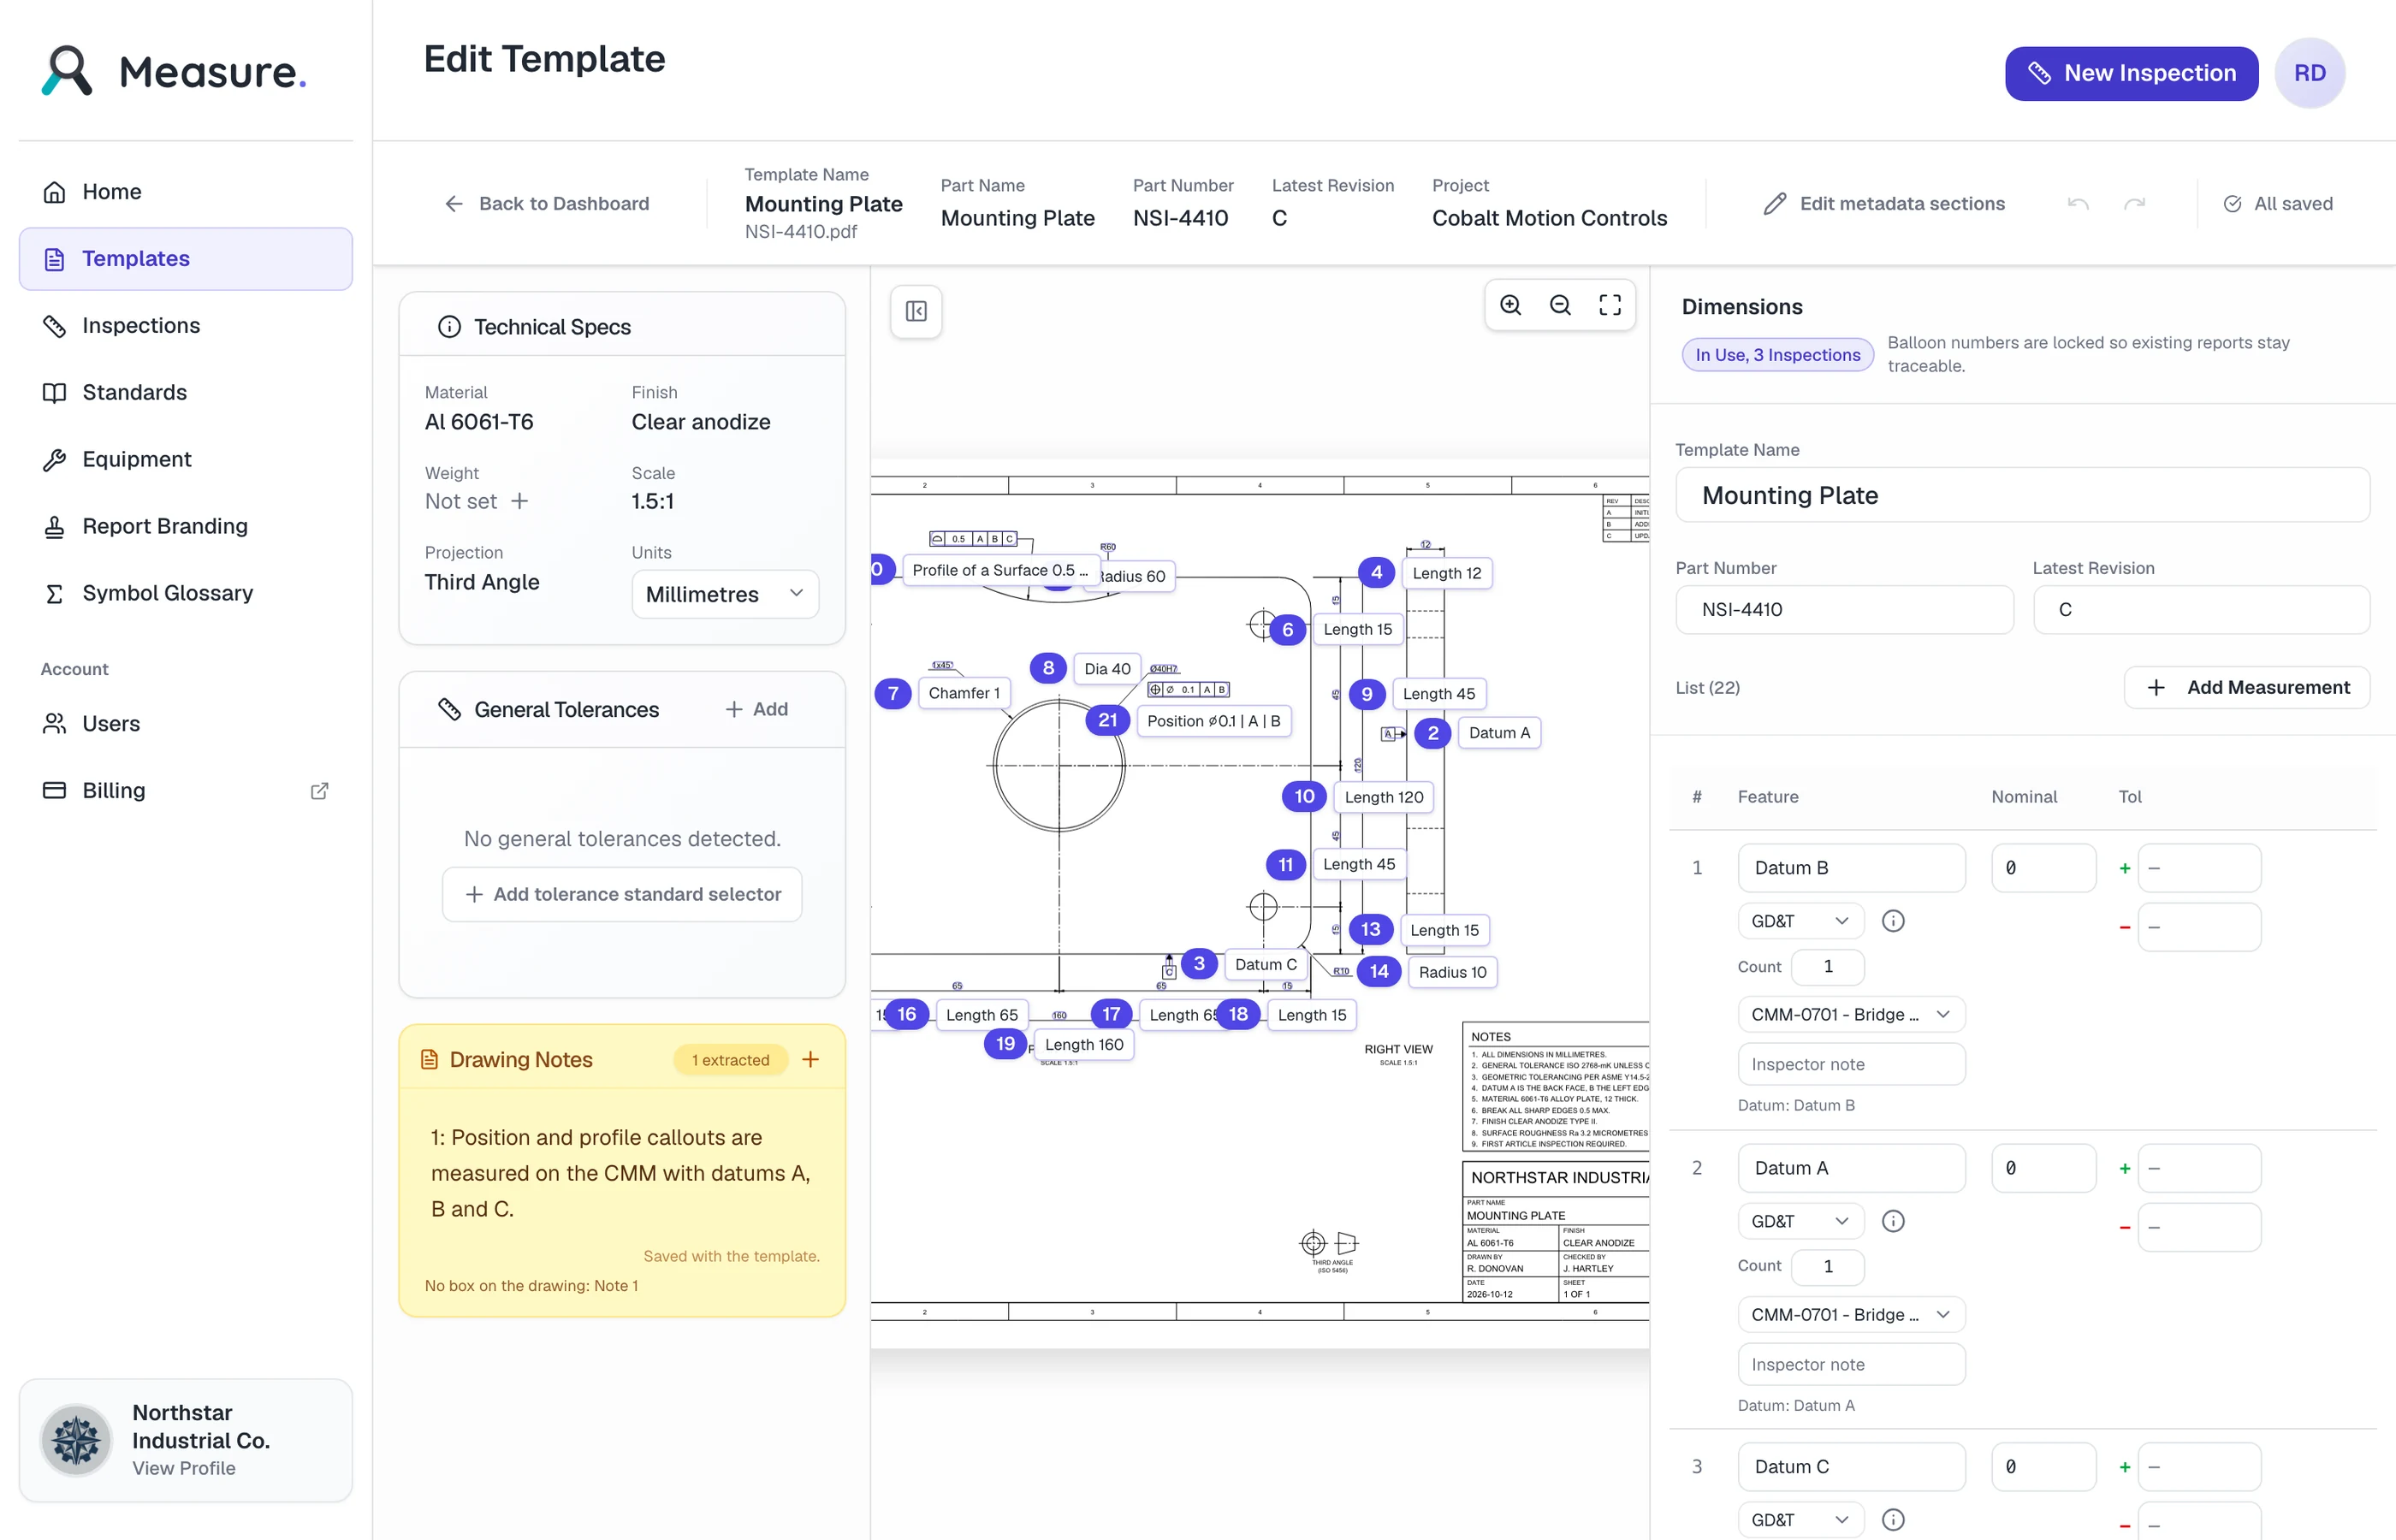The height and width of the screenshot is (1540, 2396).
Task: Select balloon 14 on the drawing
Action: tap(1379, 971)
